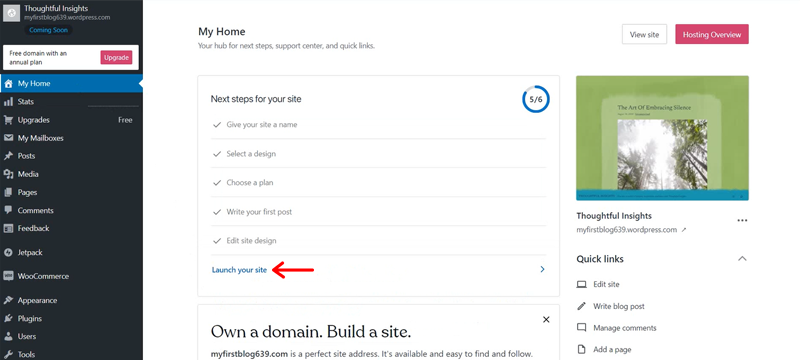Click the 5/6 progress ring
Viewport: 800px width, 360px height.
pos(536,99)
